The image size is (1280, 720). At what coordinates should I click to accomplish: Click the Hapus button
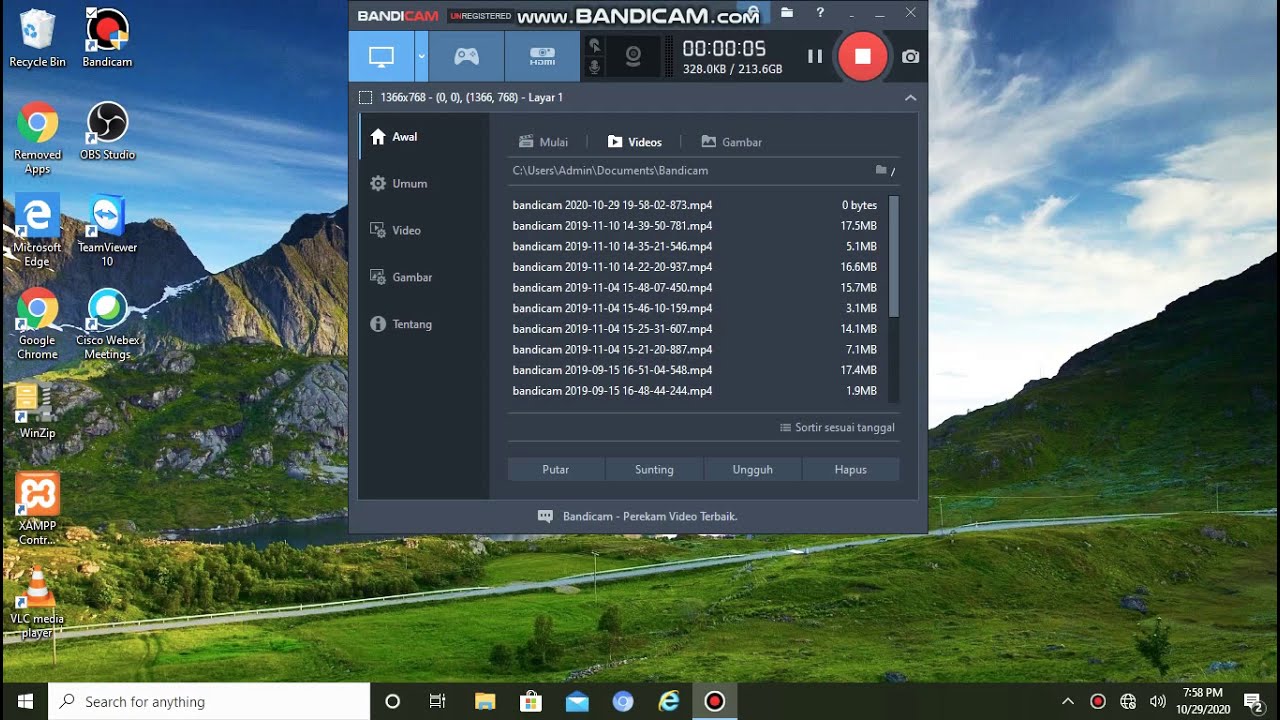click(851, 470)
